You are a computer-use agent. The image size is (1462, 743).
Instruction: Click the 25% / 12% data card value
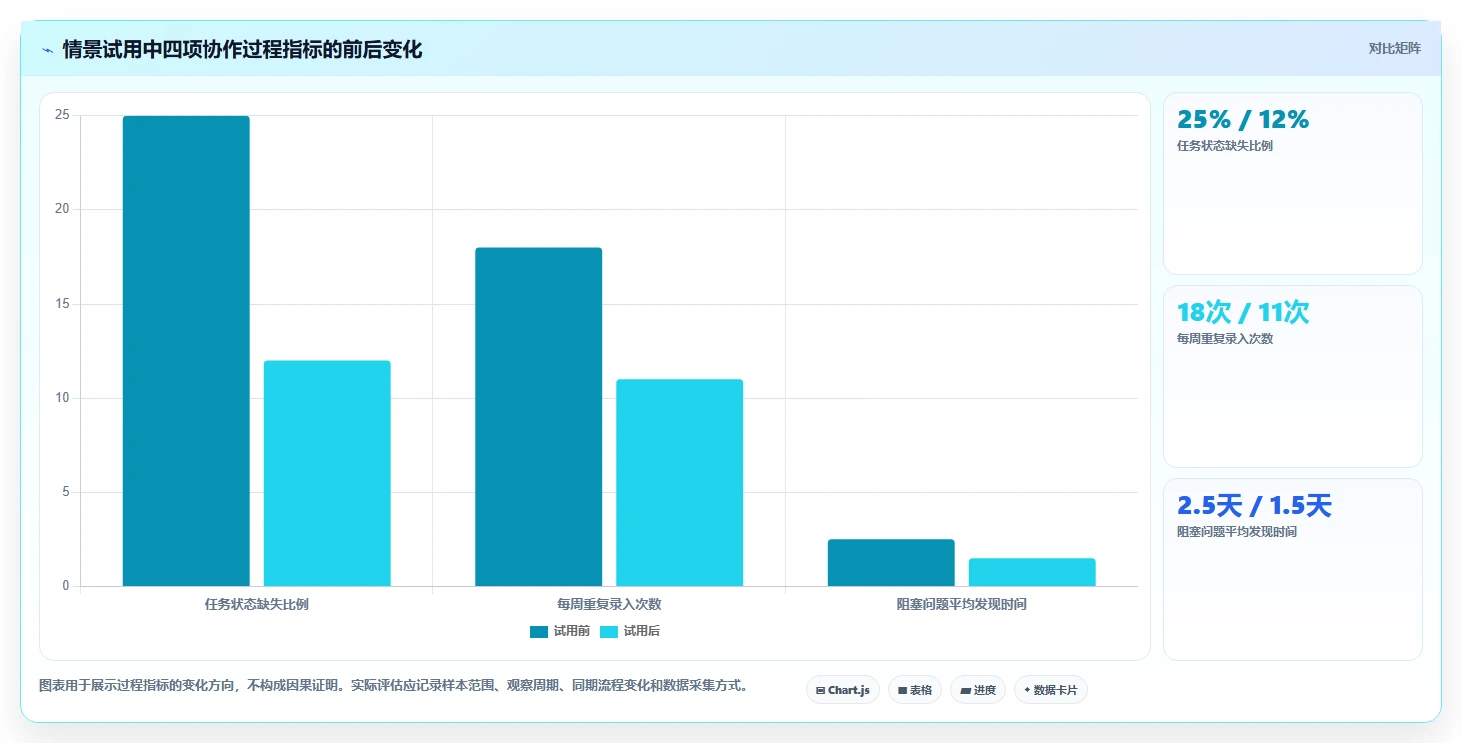click(x=1243, y=119)
